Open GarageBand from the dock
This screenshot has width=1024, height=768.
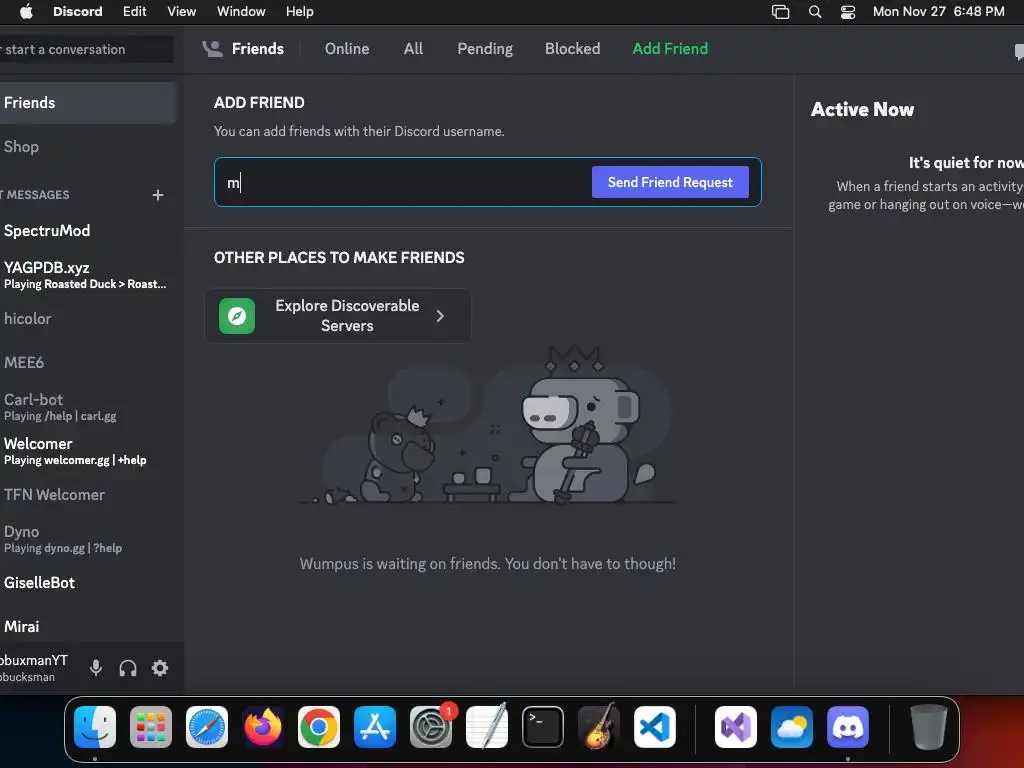tap(599, 727)
